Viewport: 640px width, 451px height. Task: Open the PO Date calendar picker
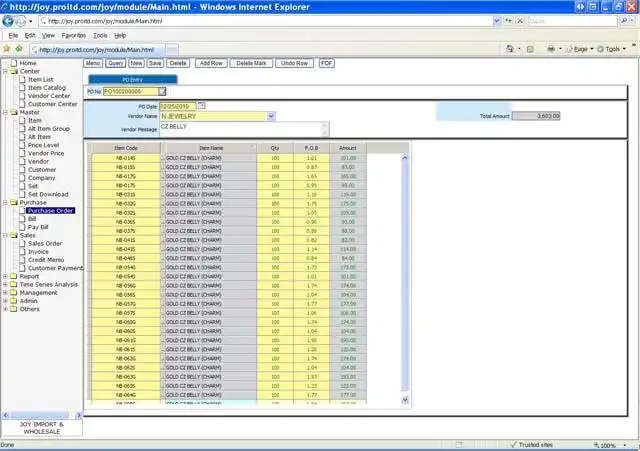click(x=202, y=106)
